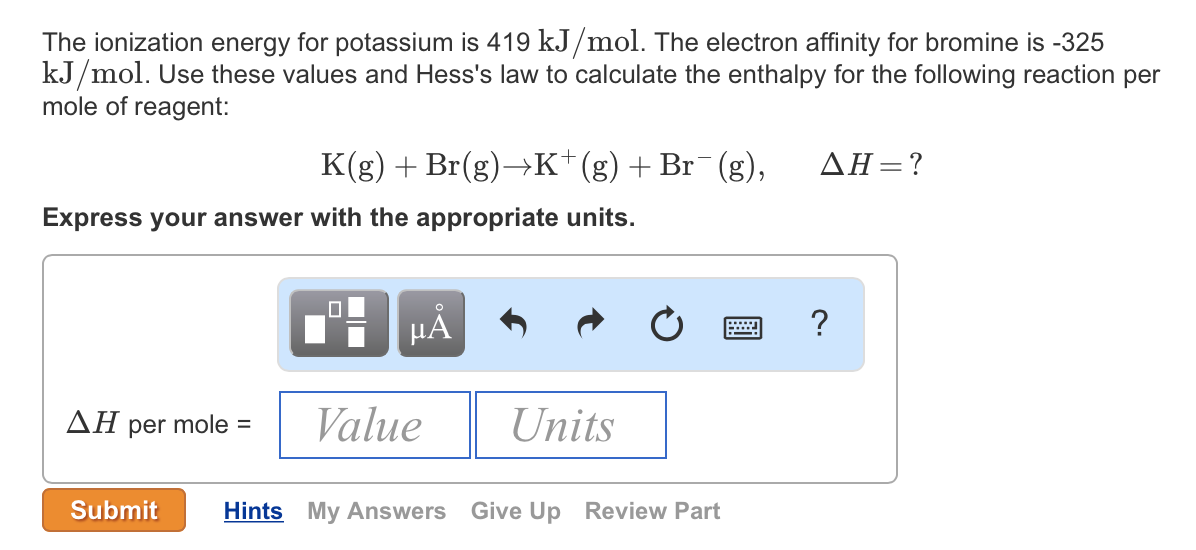Open the Hints link
Screen dimensions: 1196x550
[253, 511]
